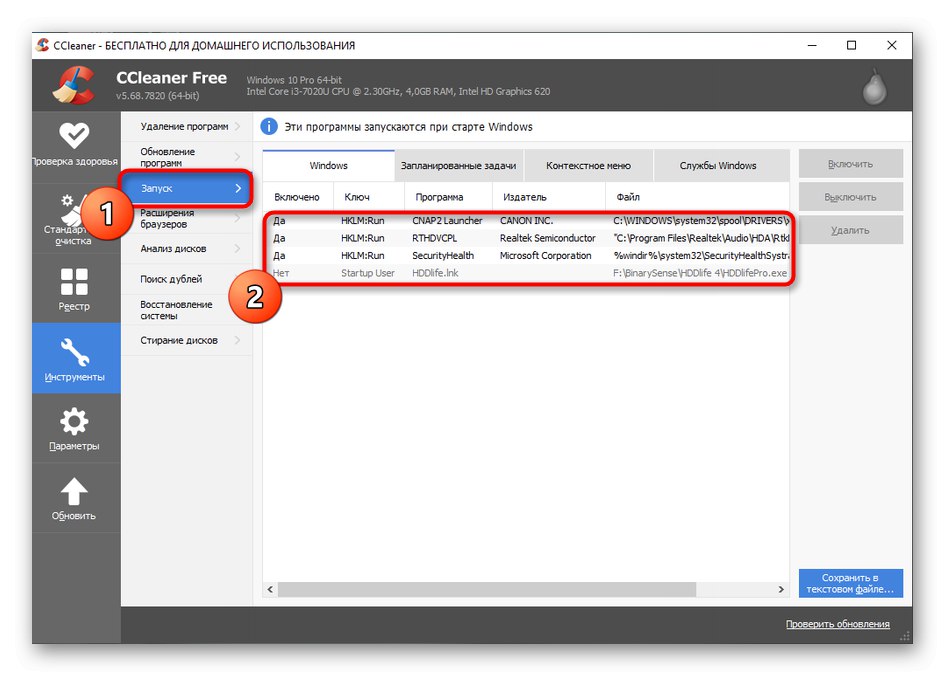The width and height of the screenshot is (945, 676).
Task: Click the Выключить button
Action: pos(850,197)
